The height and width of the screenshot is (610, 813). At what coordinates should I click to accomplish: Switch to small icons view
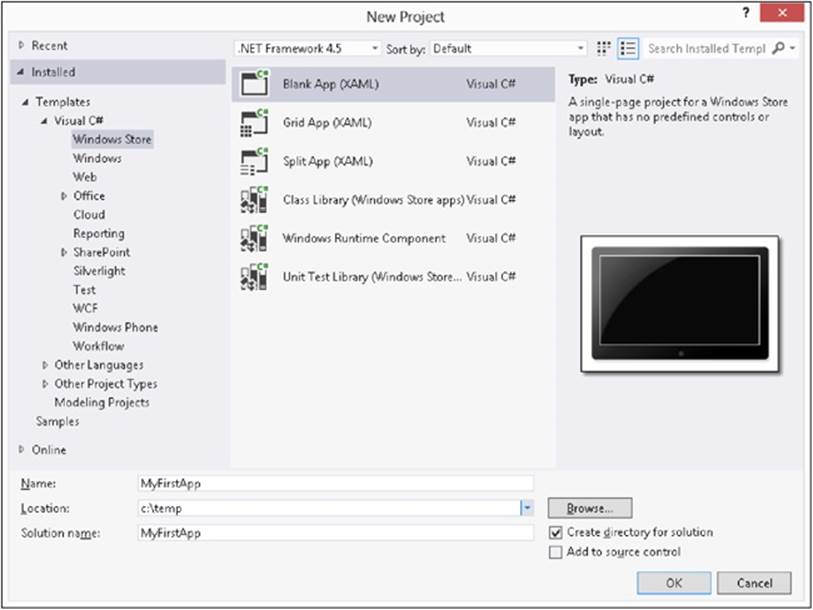point(604,48)
